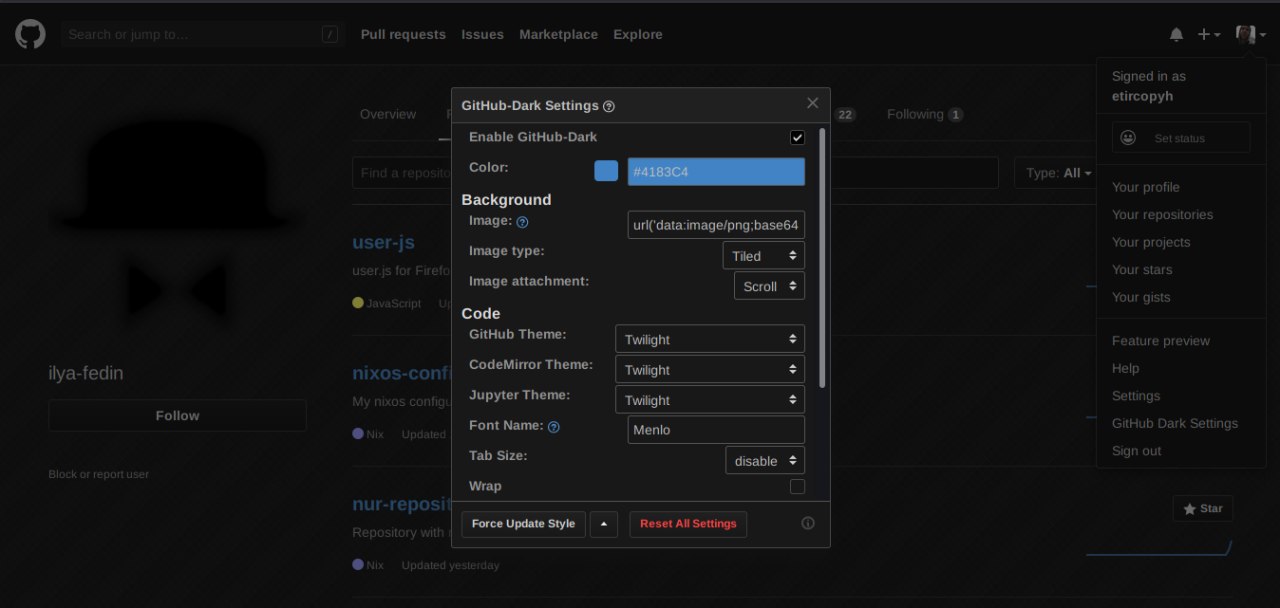Open the Image attachment Scroll dropdown
The height and width of the screenshot is (608, 1280).
[769, 286]
